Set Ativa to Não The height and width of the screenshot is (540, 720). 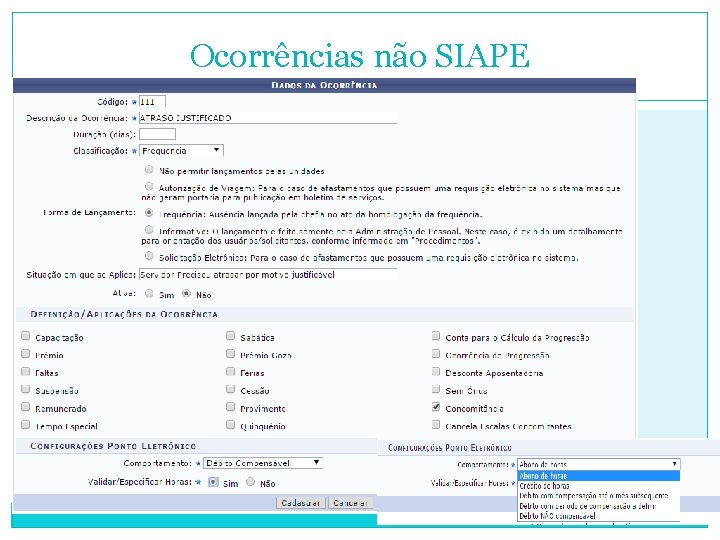tap(186, 293)
